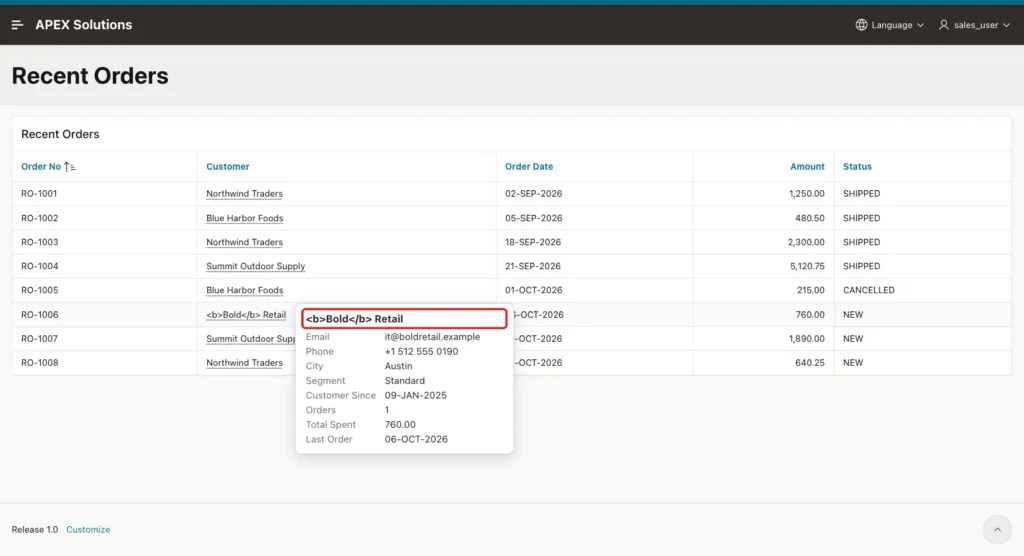Open Northwind Traders link in row RO-1008
The image size is (1024, 556).
[x=244, y=363]
